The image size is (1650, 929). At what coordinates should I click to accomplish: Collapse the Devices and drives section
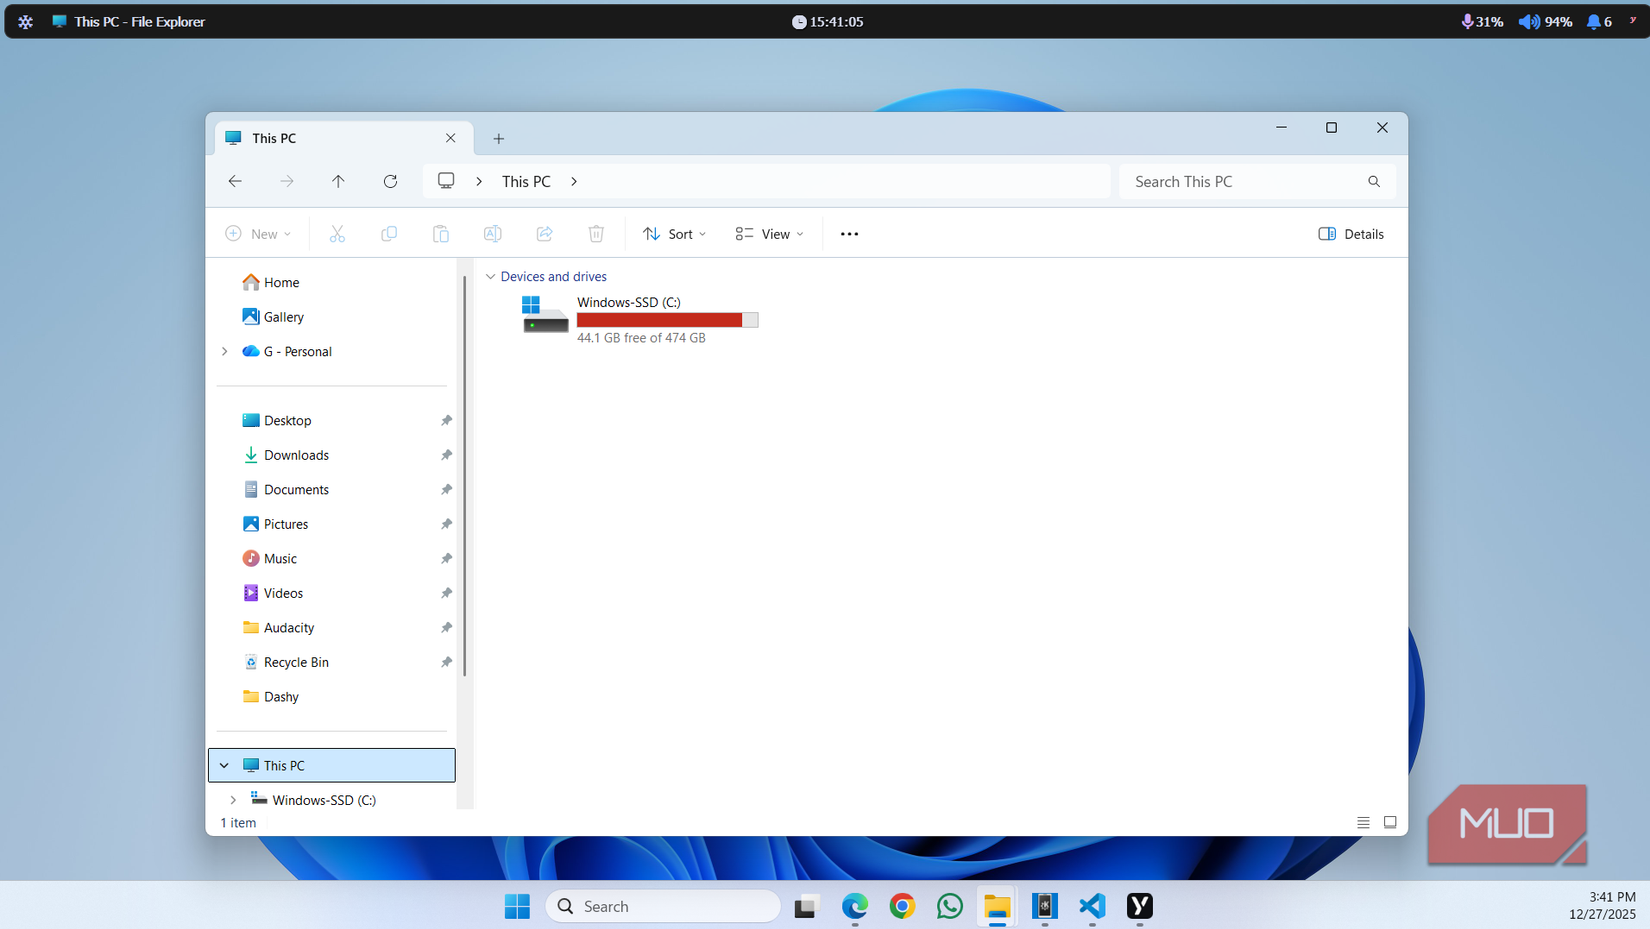pyautogui.click(x=491, y=276)
